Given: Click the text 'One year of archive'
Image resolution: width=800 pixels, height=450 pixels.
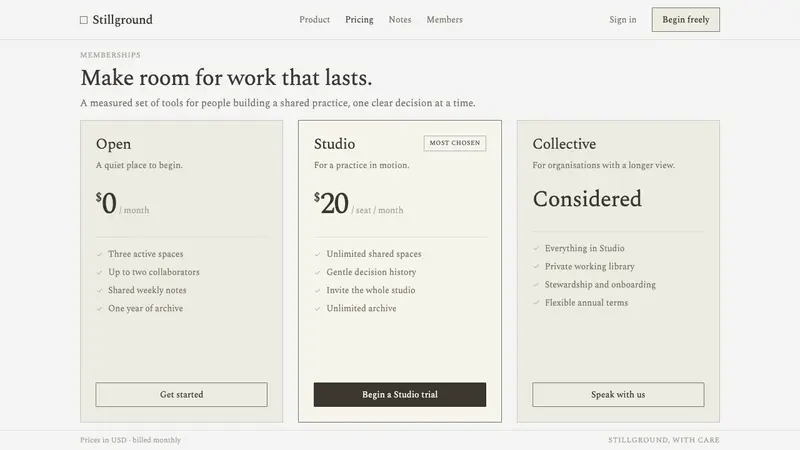Looking at the screenshot, I should (x=145, y=308).
